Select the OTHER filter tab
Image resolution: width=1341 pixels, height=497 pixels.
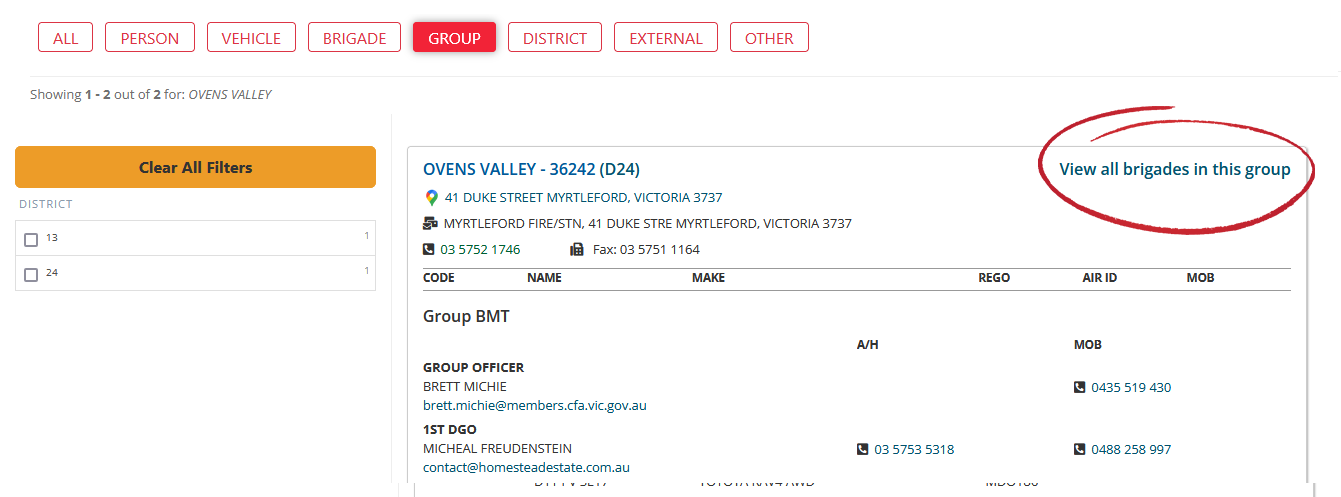[769, 38]
